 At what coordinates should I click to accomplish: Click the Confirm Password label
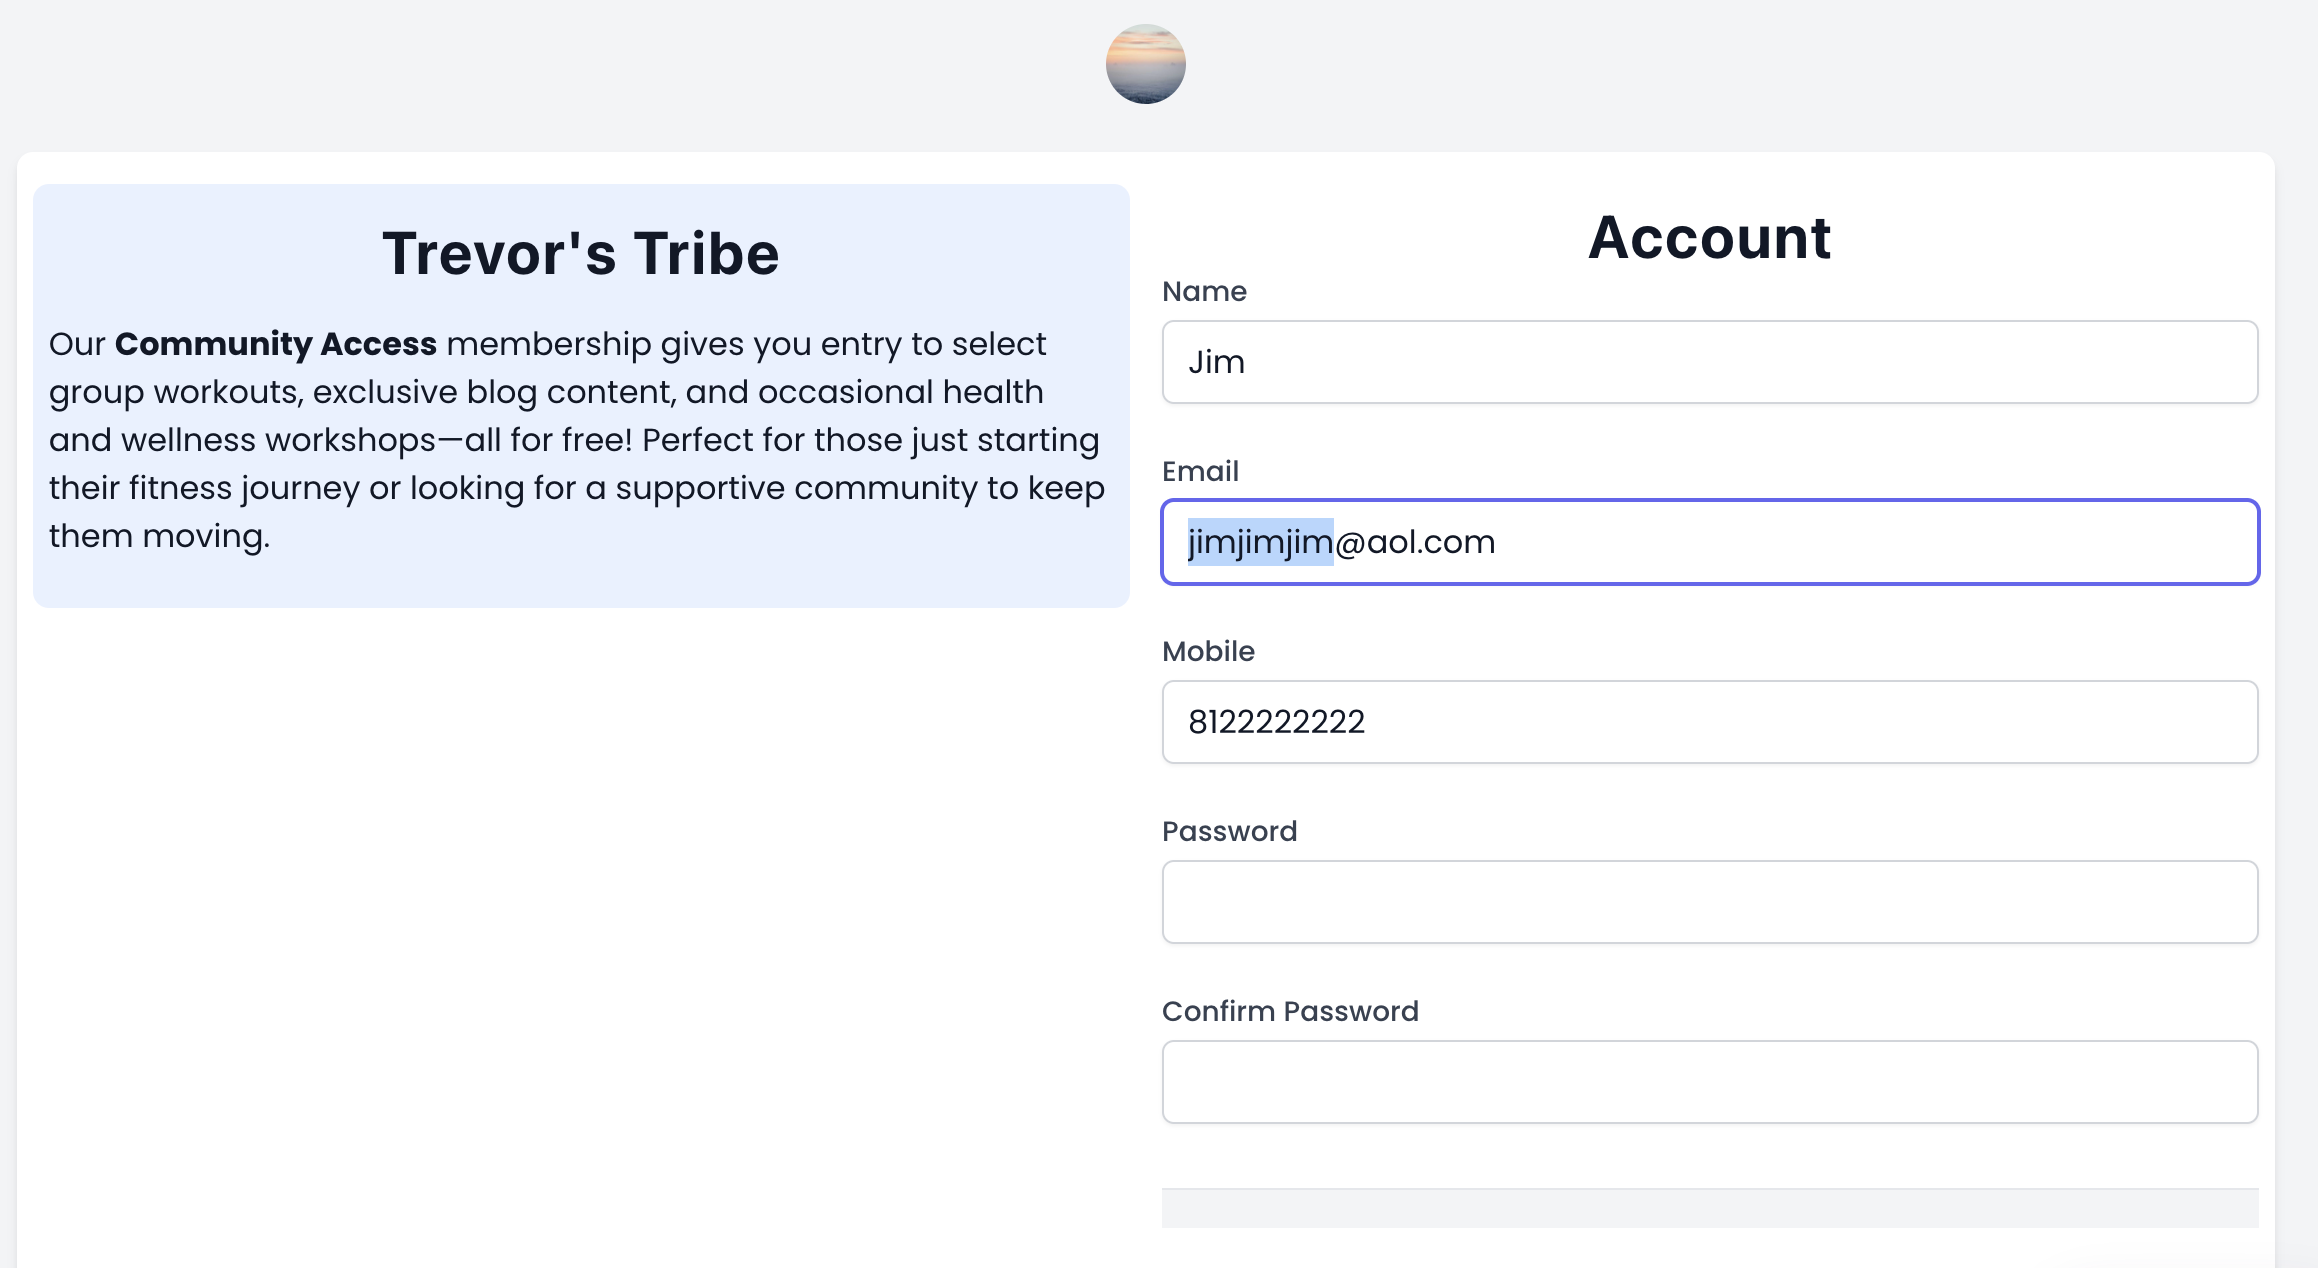click(x=1290, y=1011)
